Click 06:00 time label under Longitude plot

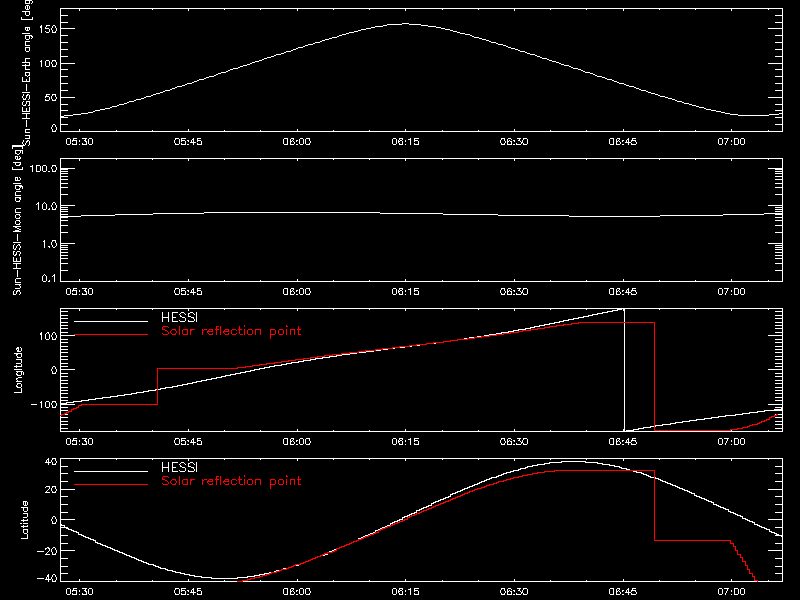click(x=297, y=442)
